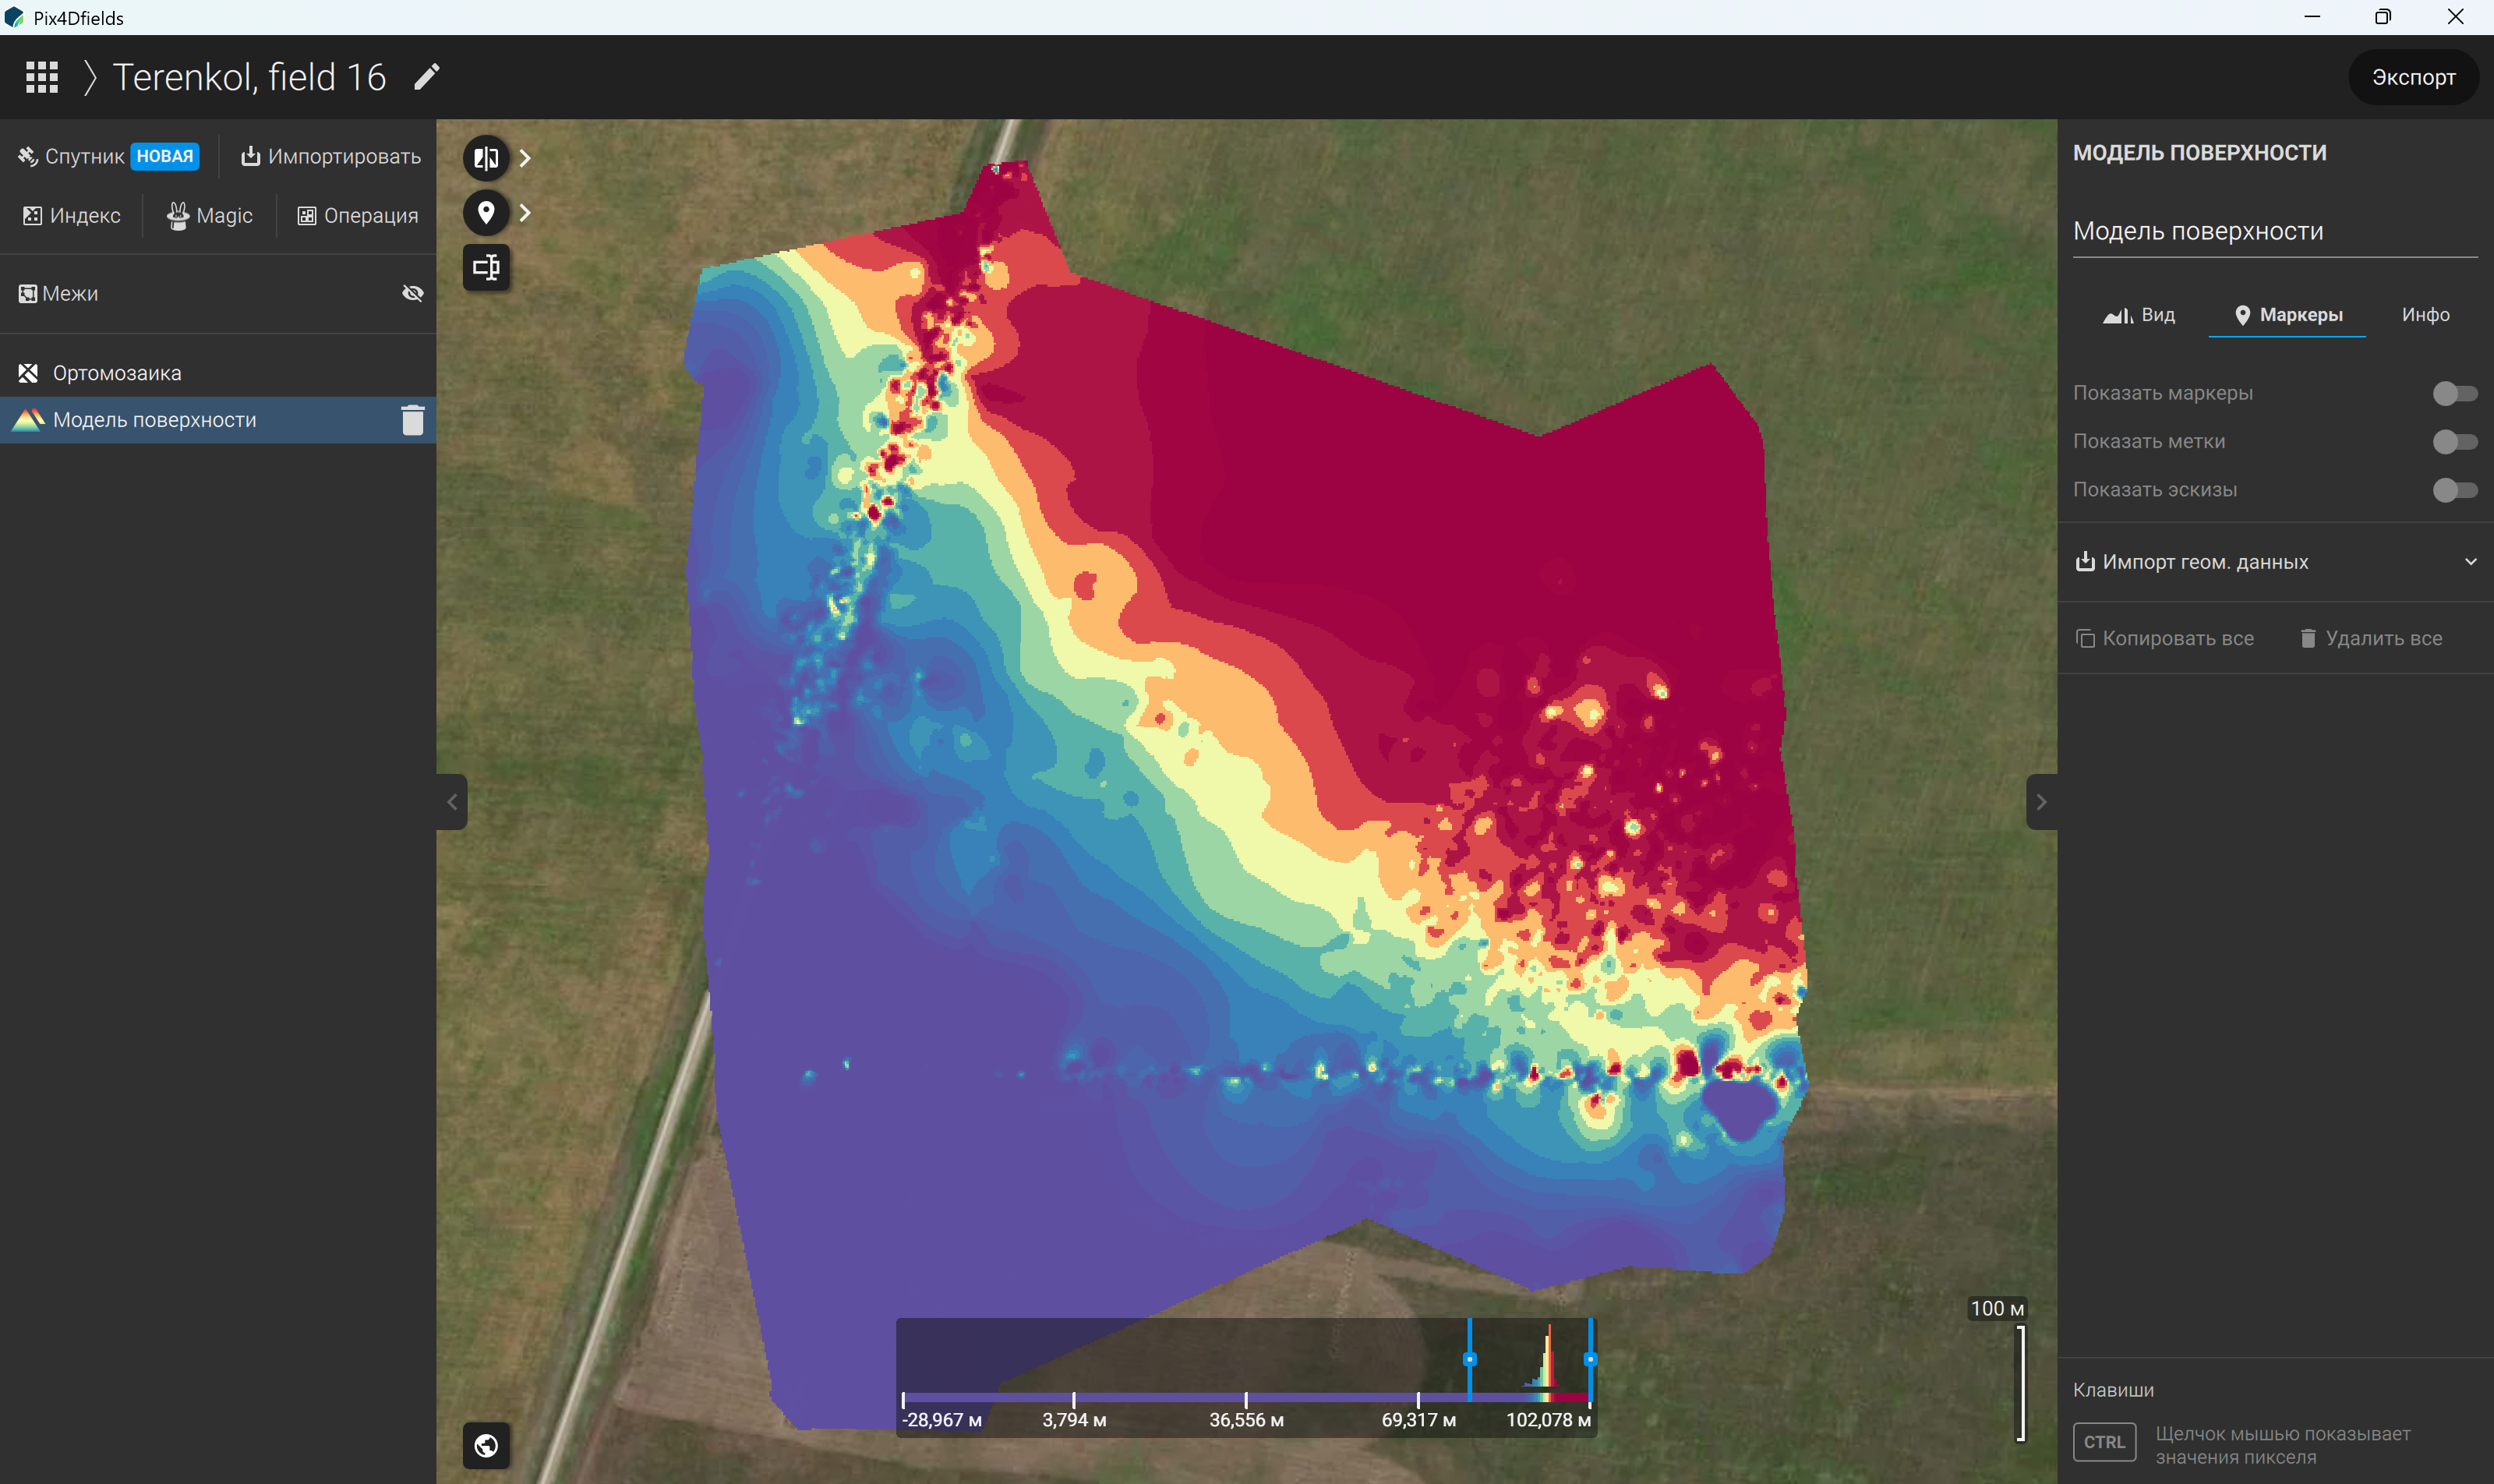
Task: Toggle visibility of the Межи layer
Action: (x=413, y=293)
